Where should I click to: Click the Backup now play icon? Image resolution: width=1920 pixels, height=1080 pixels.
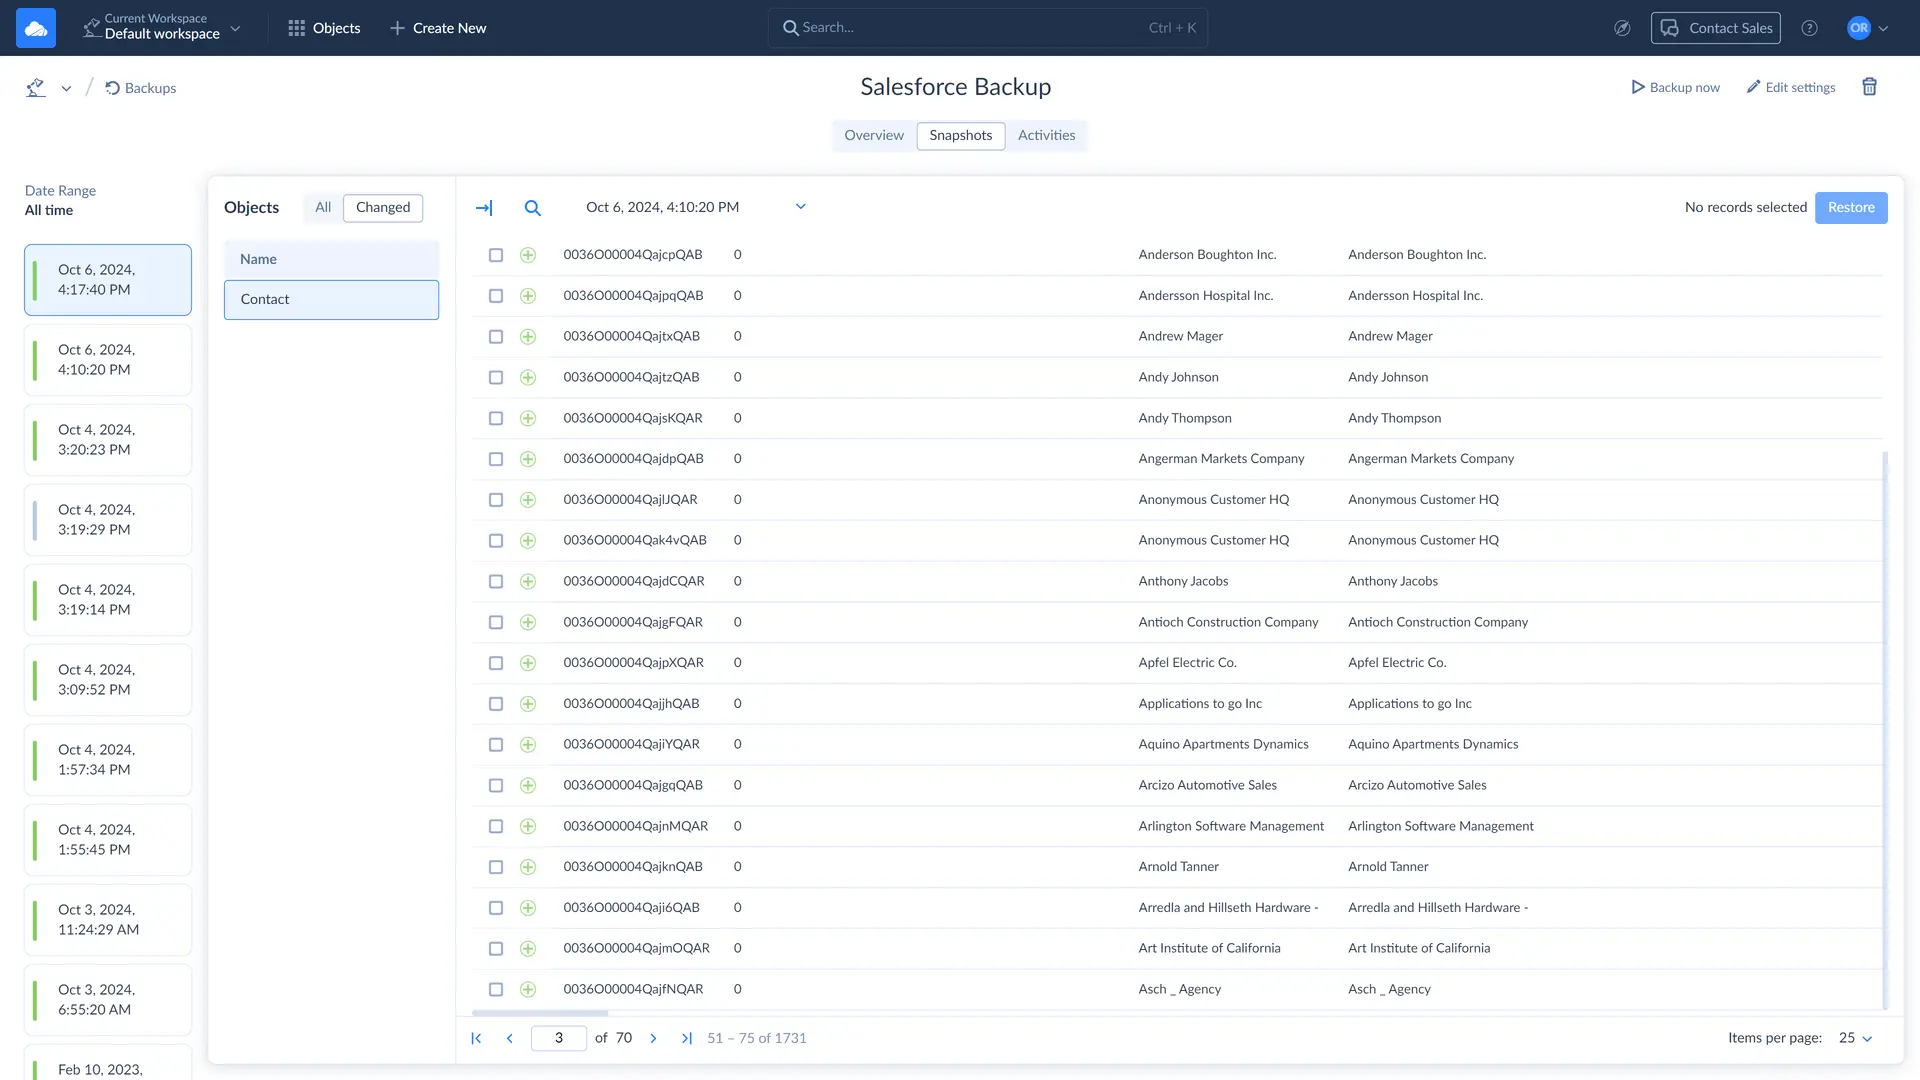pos(1638,87)
